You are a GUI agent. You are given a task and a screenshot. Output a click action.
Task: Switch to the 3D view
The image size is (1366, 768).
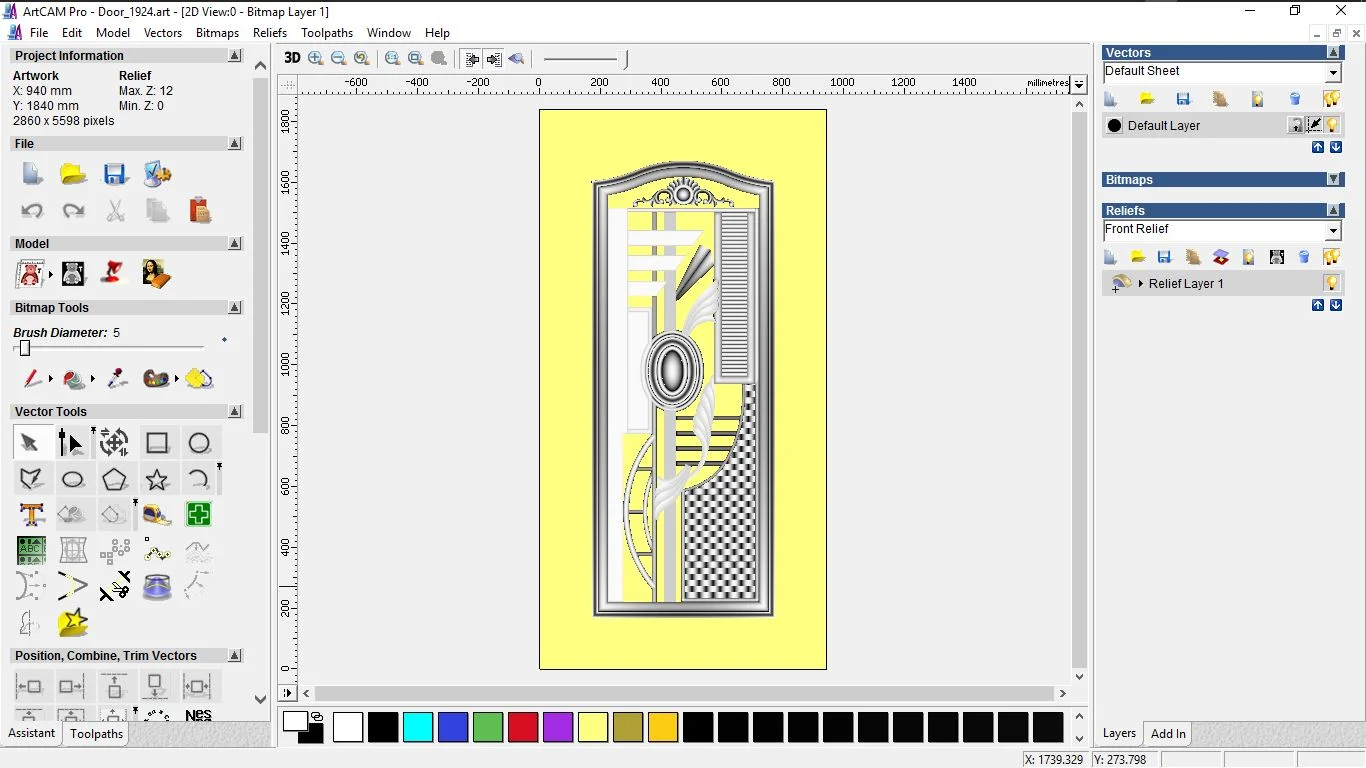tap(291, 58)
